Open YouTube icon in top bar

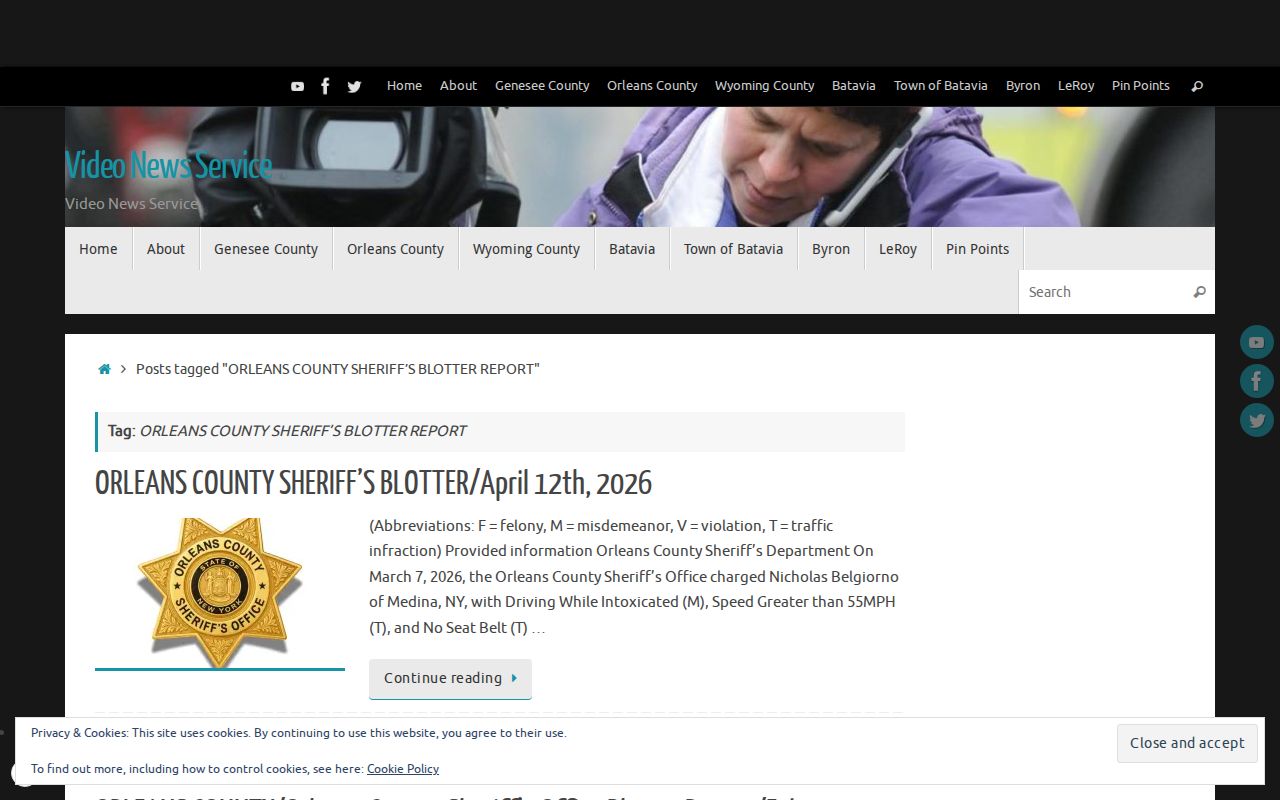point(297,86)
